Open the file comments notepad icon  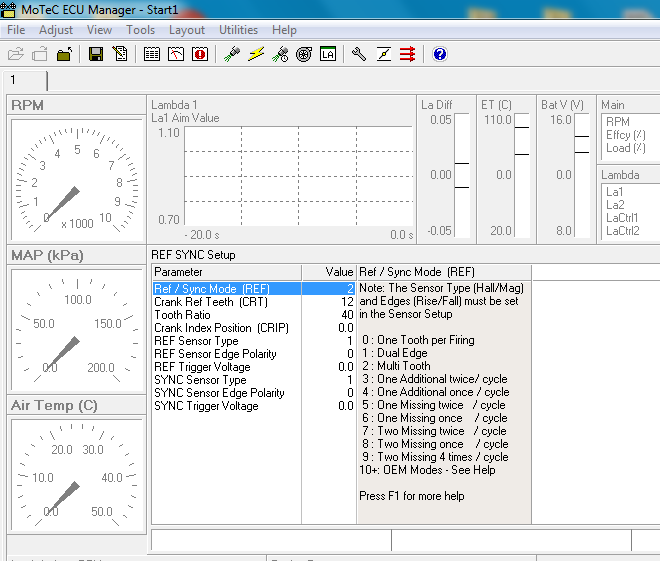tap(120, 54)
